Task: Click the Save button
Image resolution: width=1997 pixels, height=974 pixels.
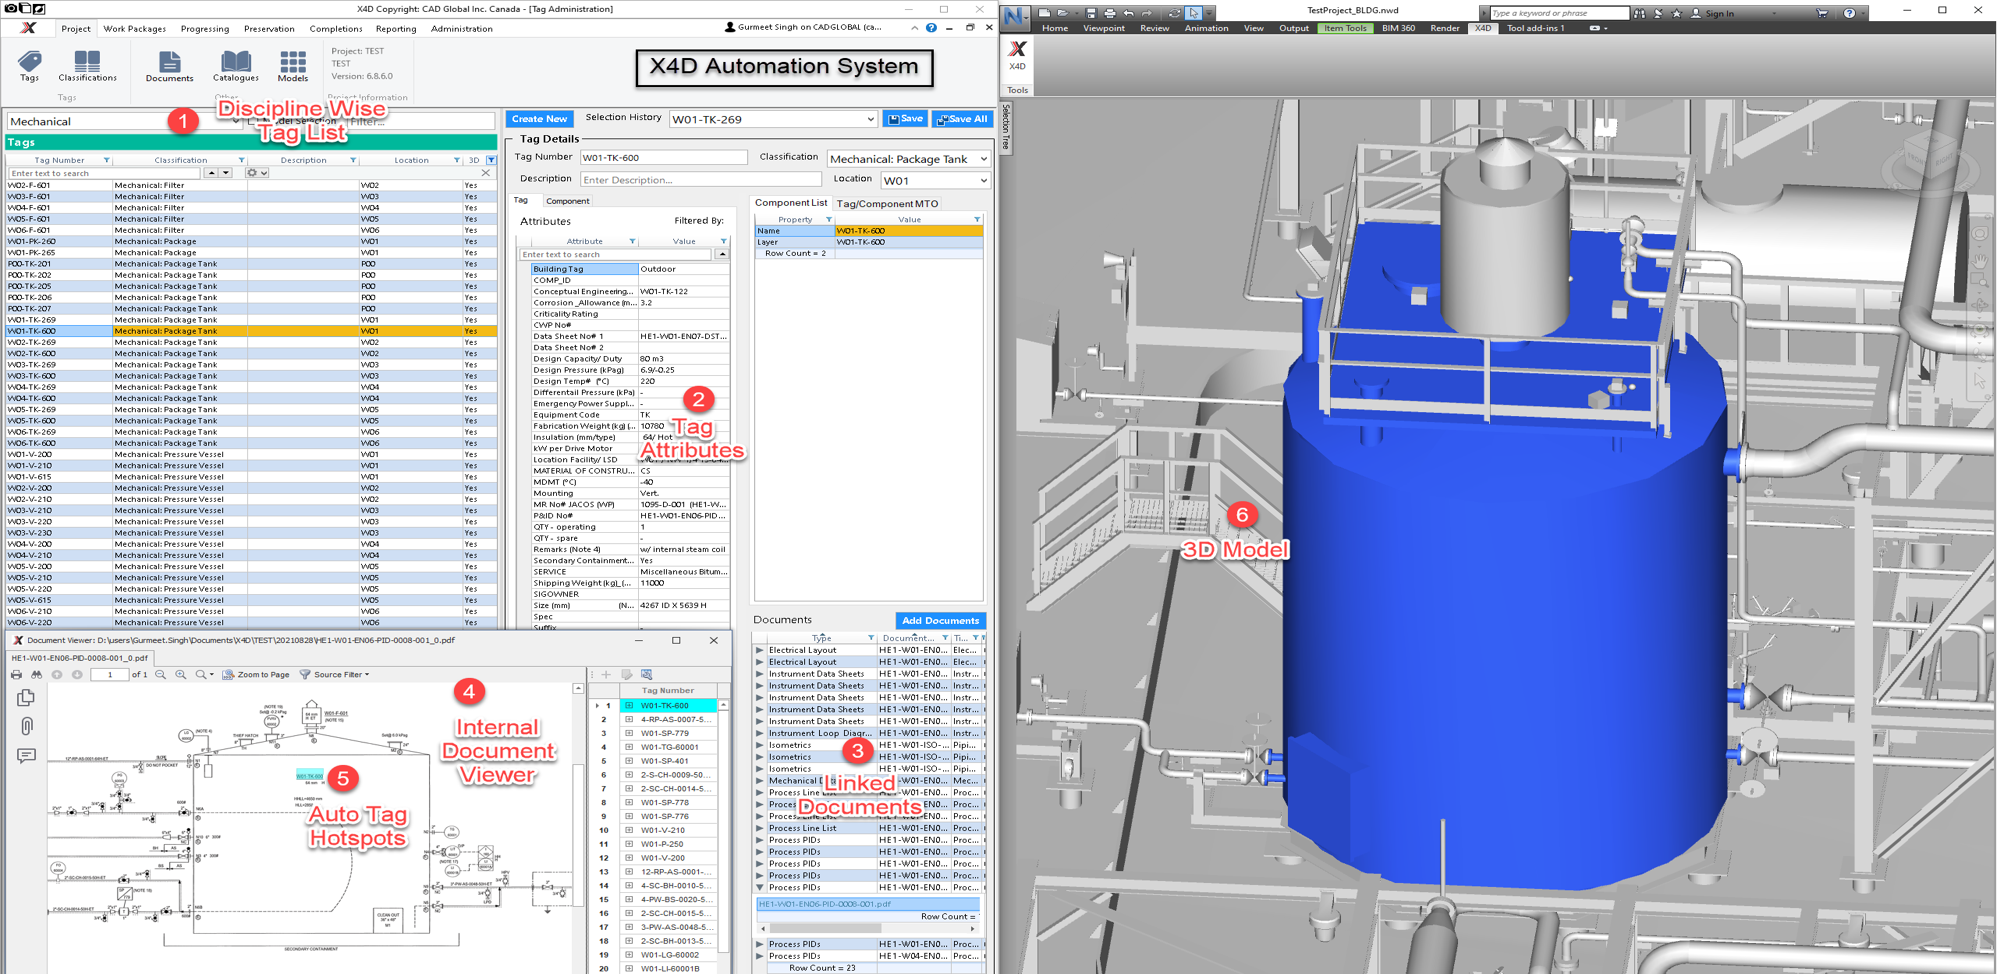Action: pos(906,119)
